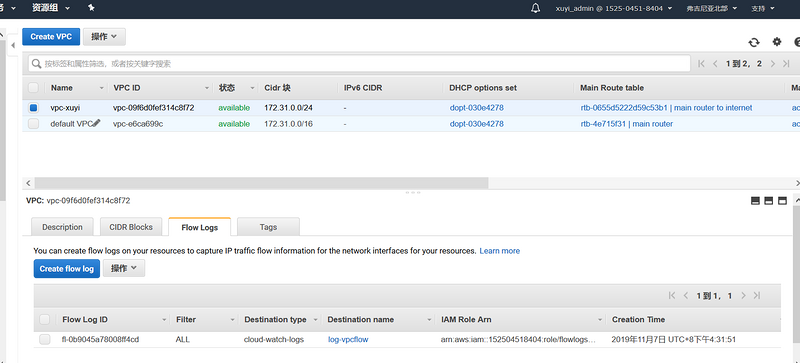Image resolution: width=800 pixels, height=363 pixels.
Task: Go to first page in VPC pagination
Action: coord(702,63)
